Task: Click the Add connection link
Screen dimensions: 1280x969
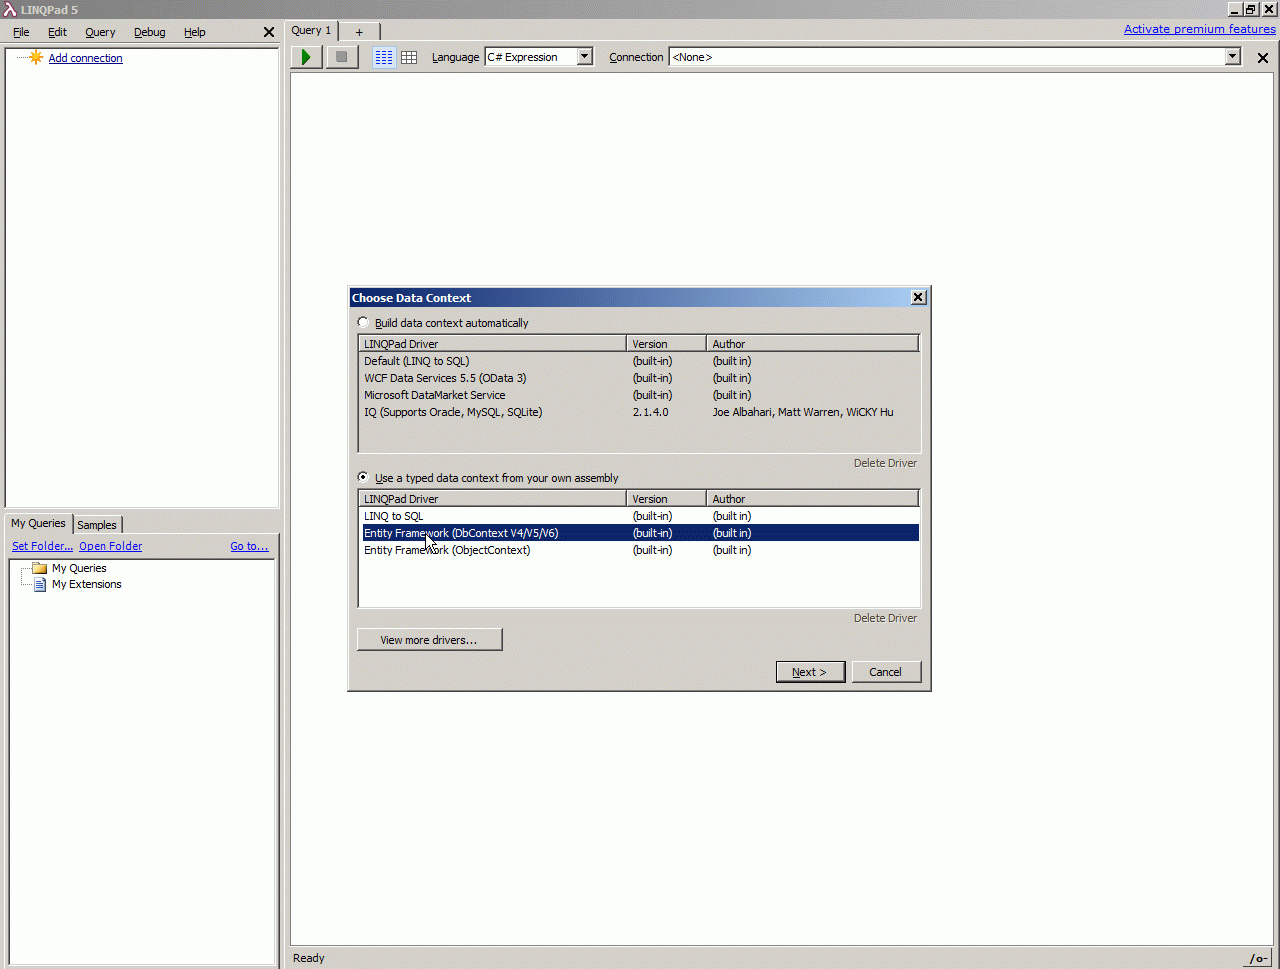Action: tap(86, 58)
